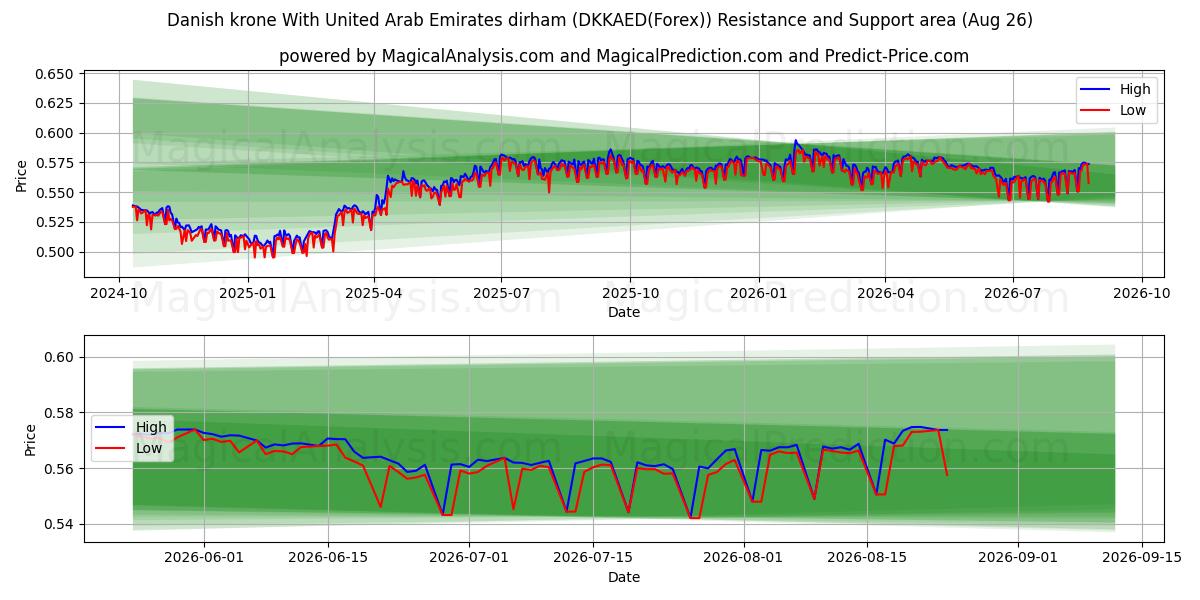Click the 2026-08-01 date tick label

744,559
